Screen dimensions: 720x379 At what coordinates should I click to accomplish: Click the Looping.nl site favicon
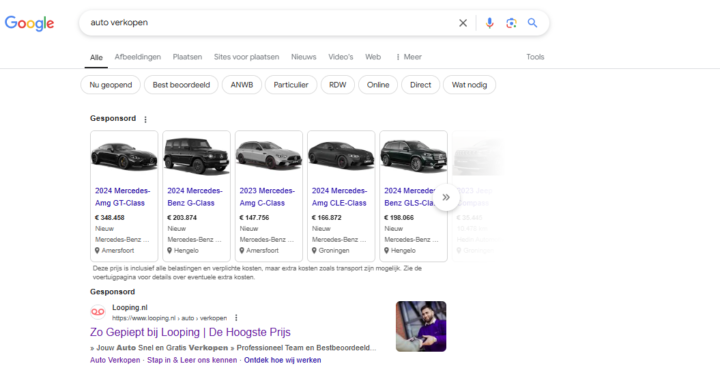pos(98,312)
